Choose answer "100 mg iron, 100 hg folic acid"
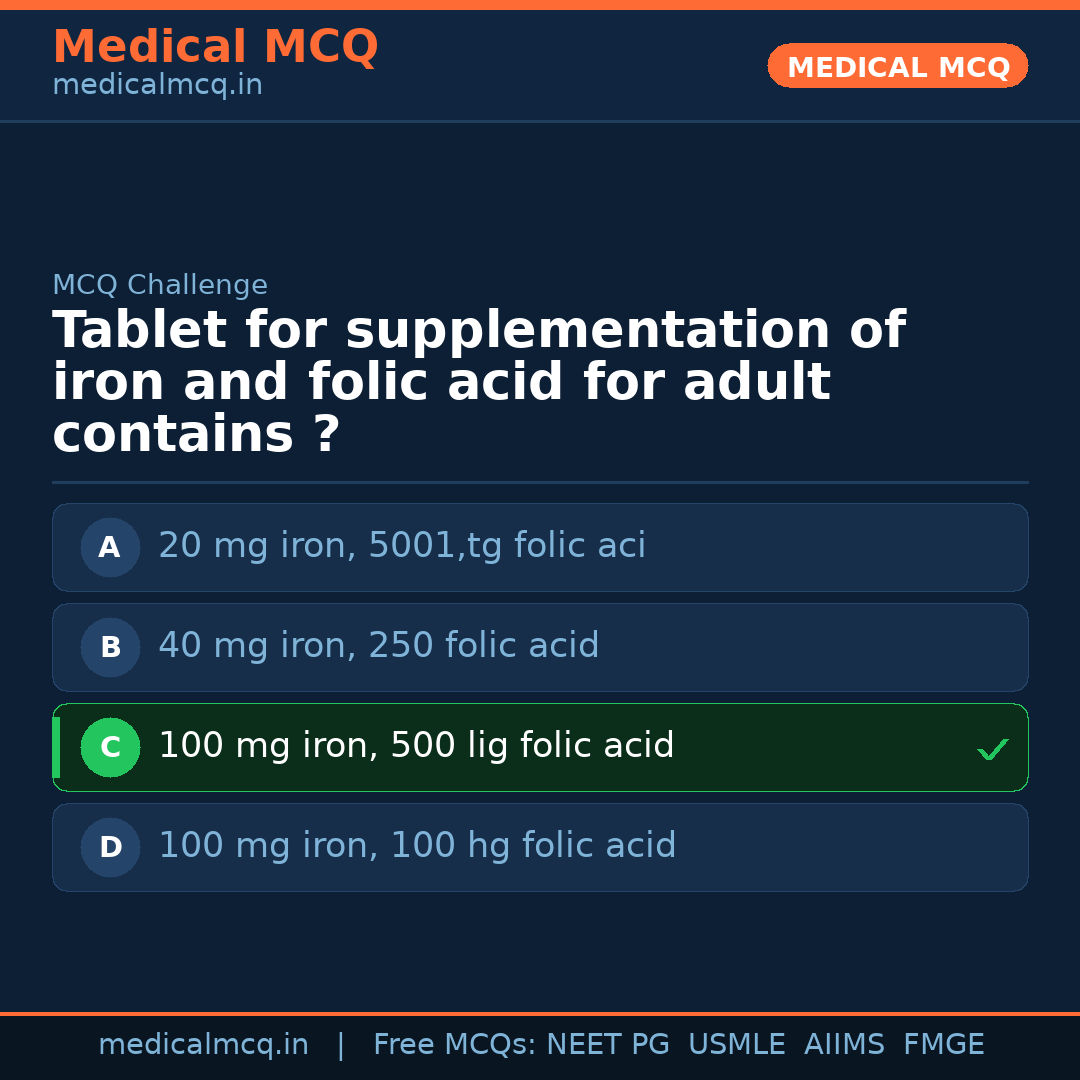The width and height of the screenshot is (1080, 1080). tap(417, 846)
